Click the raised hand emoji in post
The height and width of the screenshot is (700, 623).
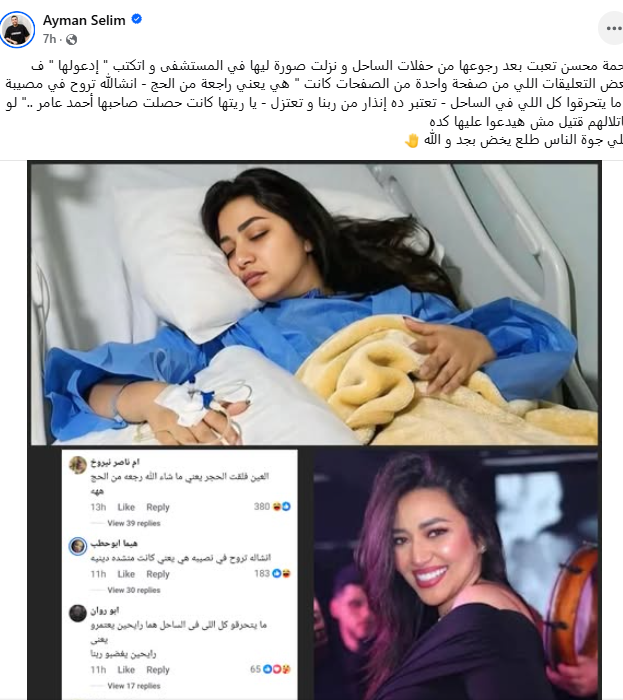pos(411,141)
